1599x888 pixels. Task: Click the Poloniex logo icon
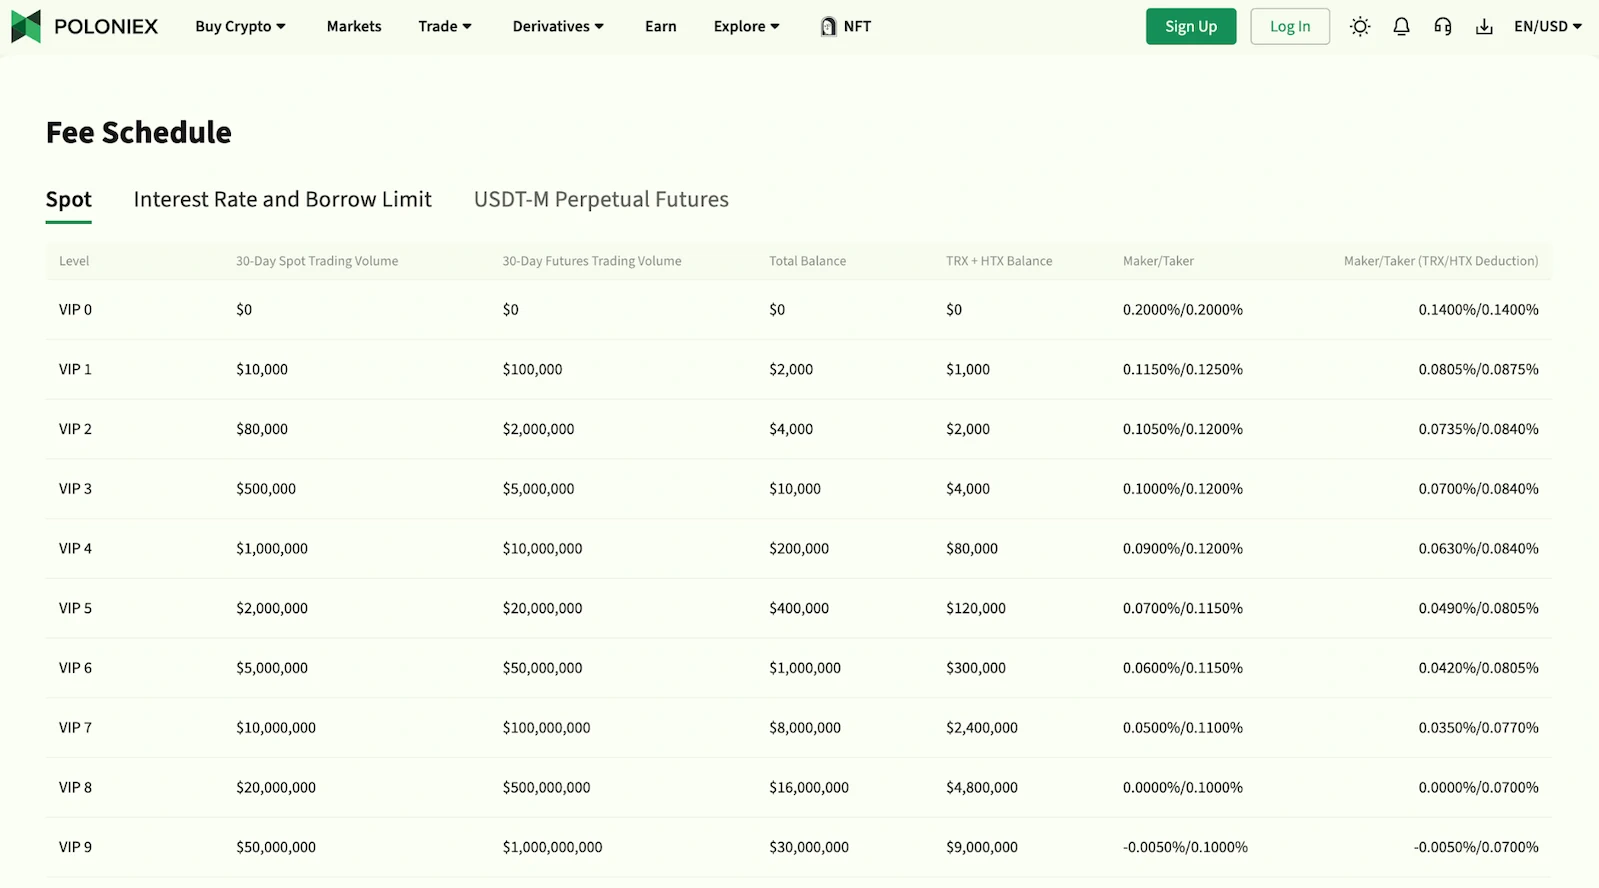point(26,27)
